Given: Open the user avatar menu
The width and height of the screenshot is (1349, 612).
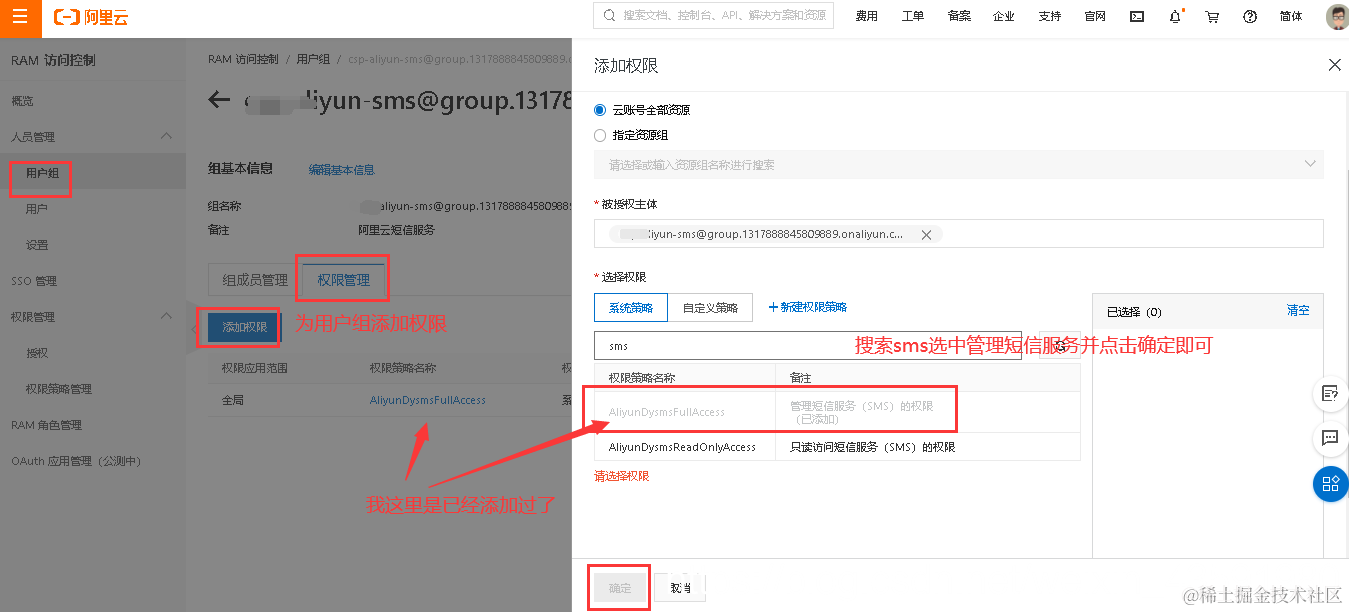Looking at the screenshot, I should click(x=1337, y=17).
